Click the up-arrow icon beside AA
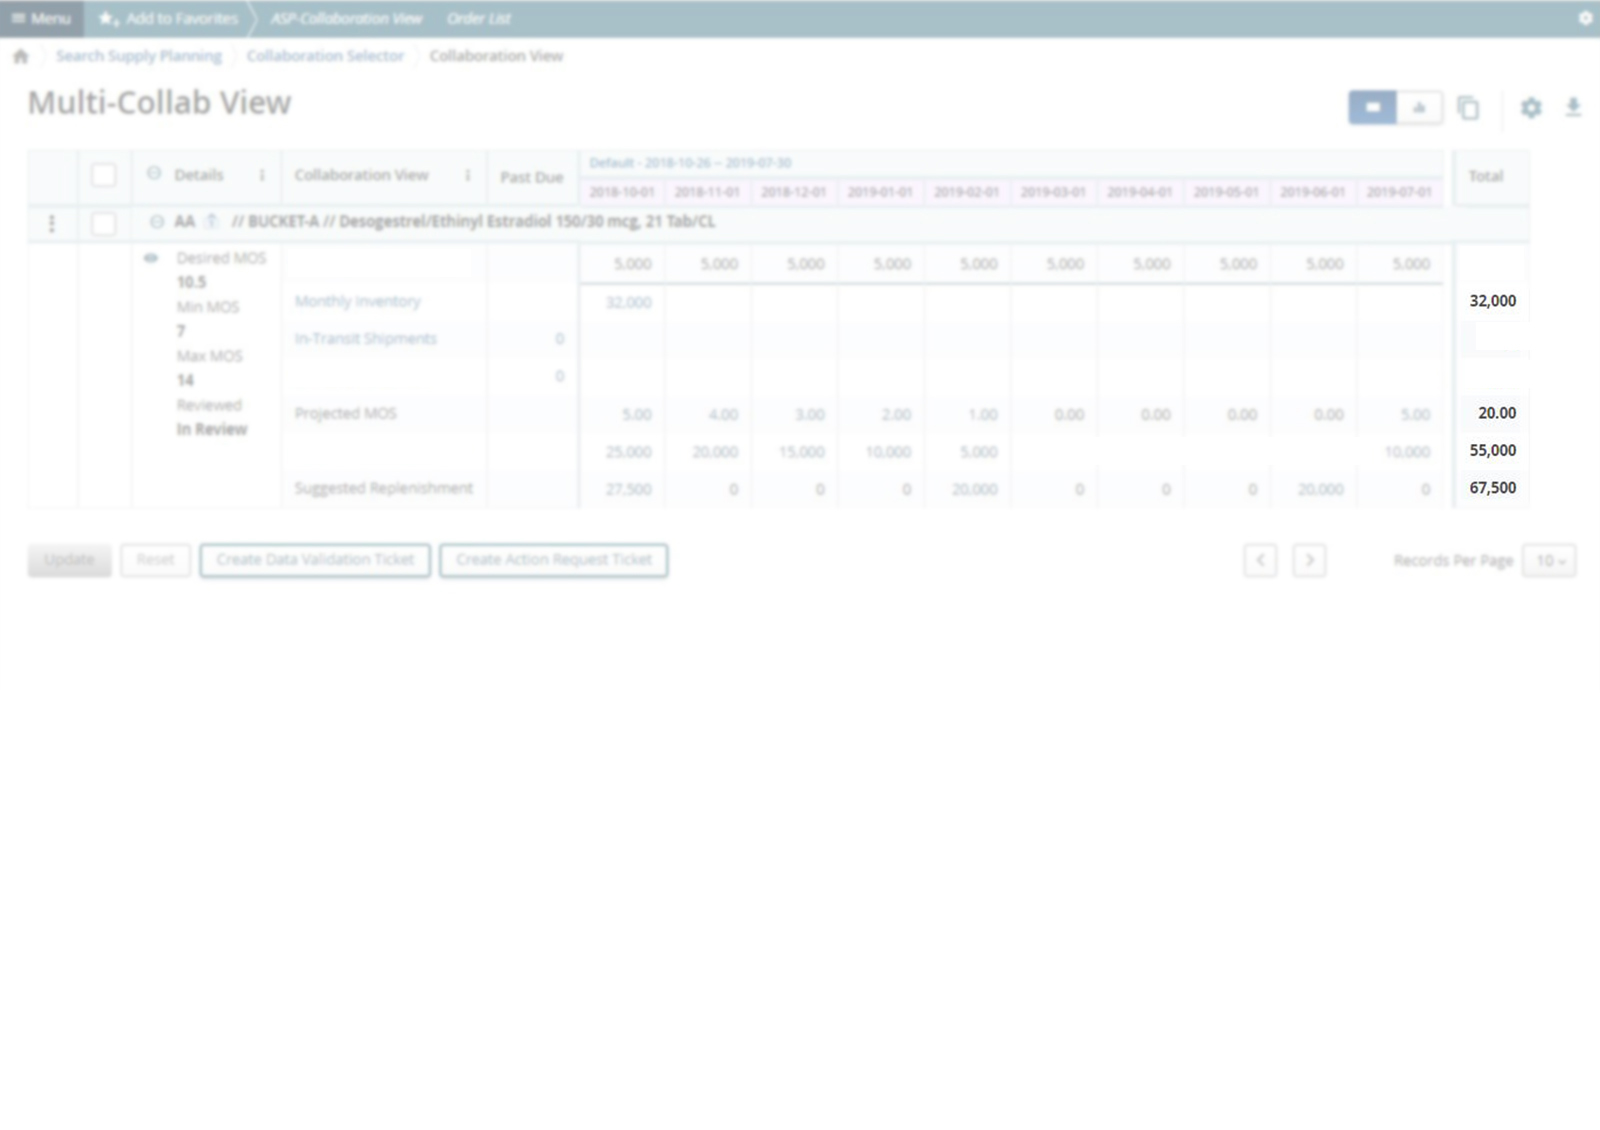The height and width of the screenshot is (1130, 1600). (211, 221)
